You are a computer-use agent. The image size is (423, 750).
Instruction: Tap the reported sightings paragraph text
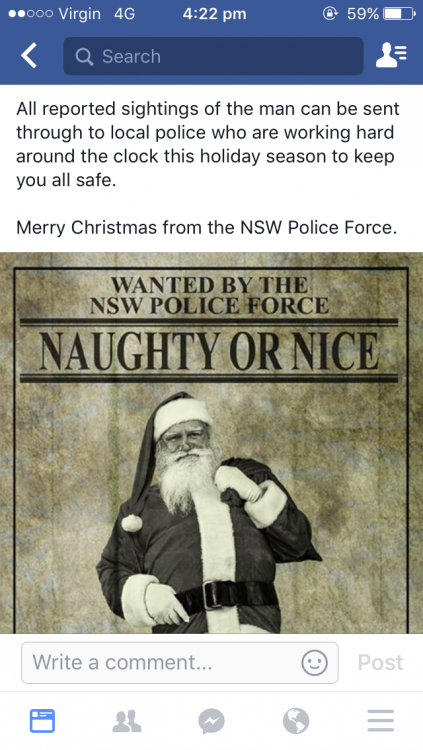click(x=208, y=144)
